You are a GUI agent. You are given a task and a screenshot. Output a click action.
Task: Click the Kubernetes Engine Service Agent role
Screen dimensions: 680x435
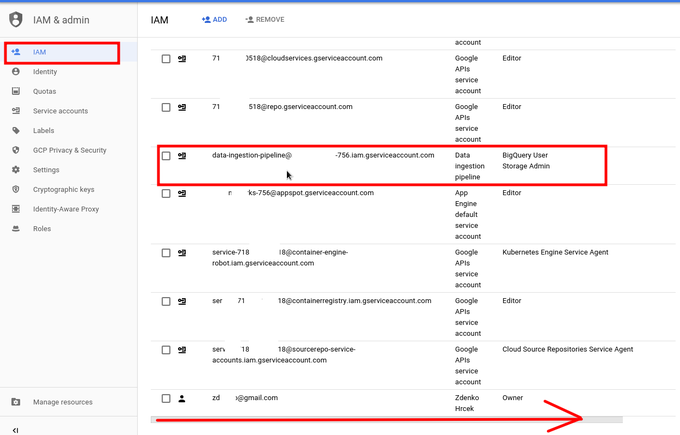point(555,252)
